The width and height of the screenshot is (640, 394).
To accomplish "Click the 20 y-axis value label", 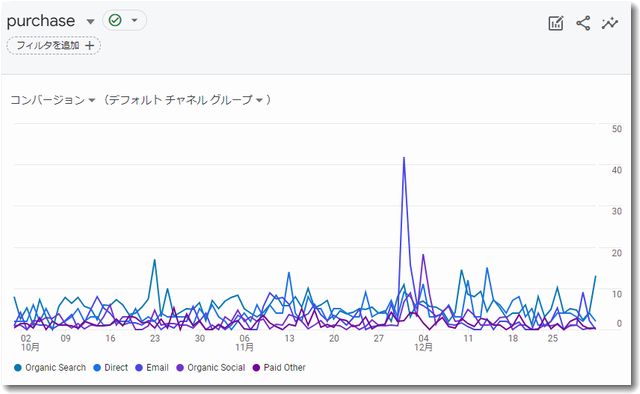I will [x=616, y=253].
